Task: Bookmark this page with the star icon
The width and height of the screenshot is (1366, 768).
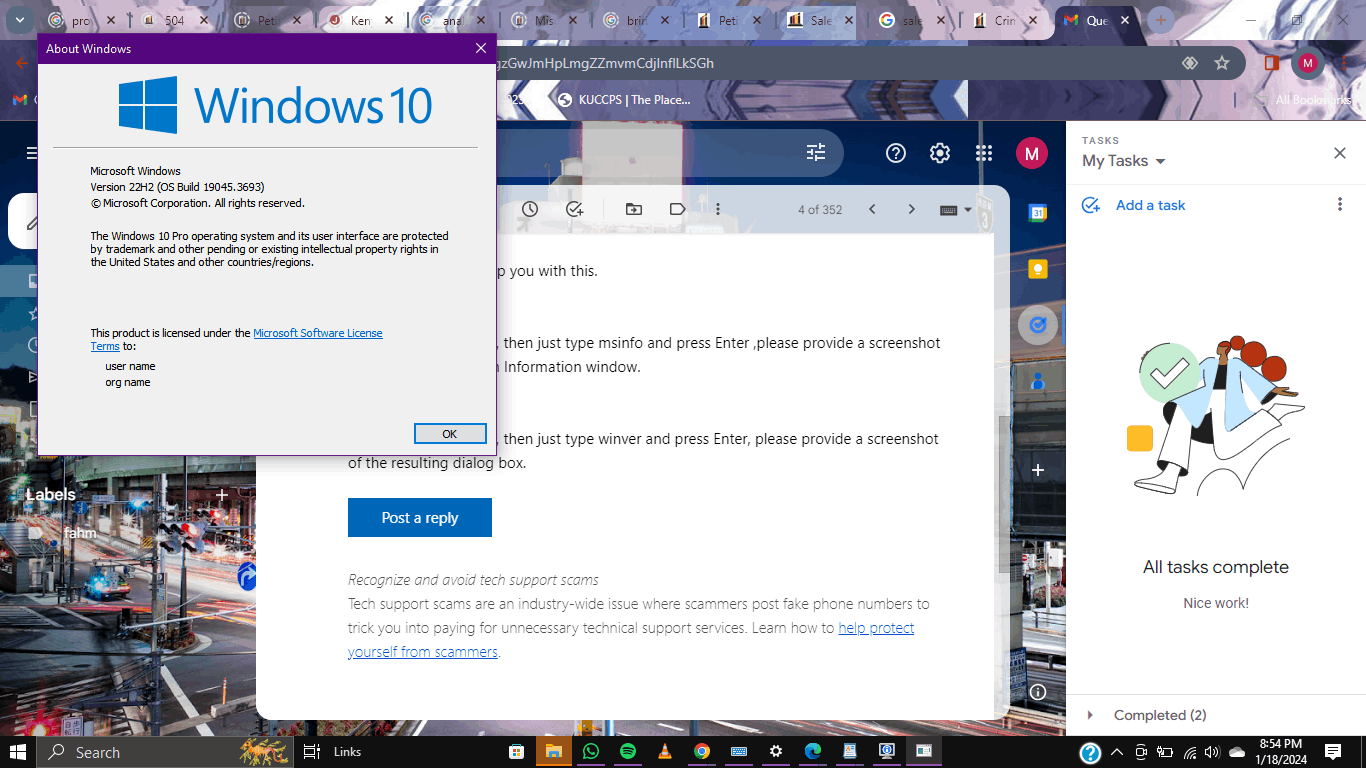Action: [1222, 62]
